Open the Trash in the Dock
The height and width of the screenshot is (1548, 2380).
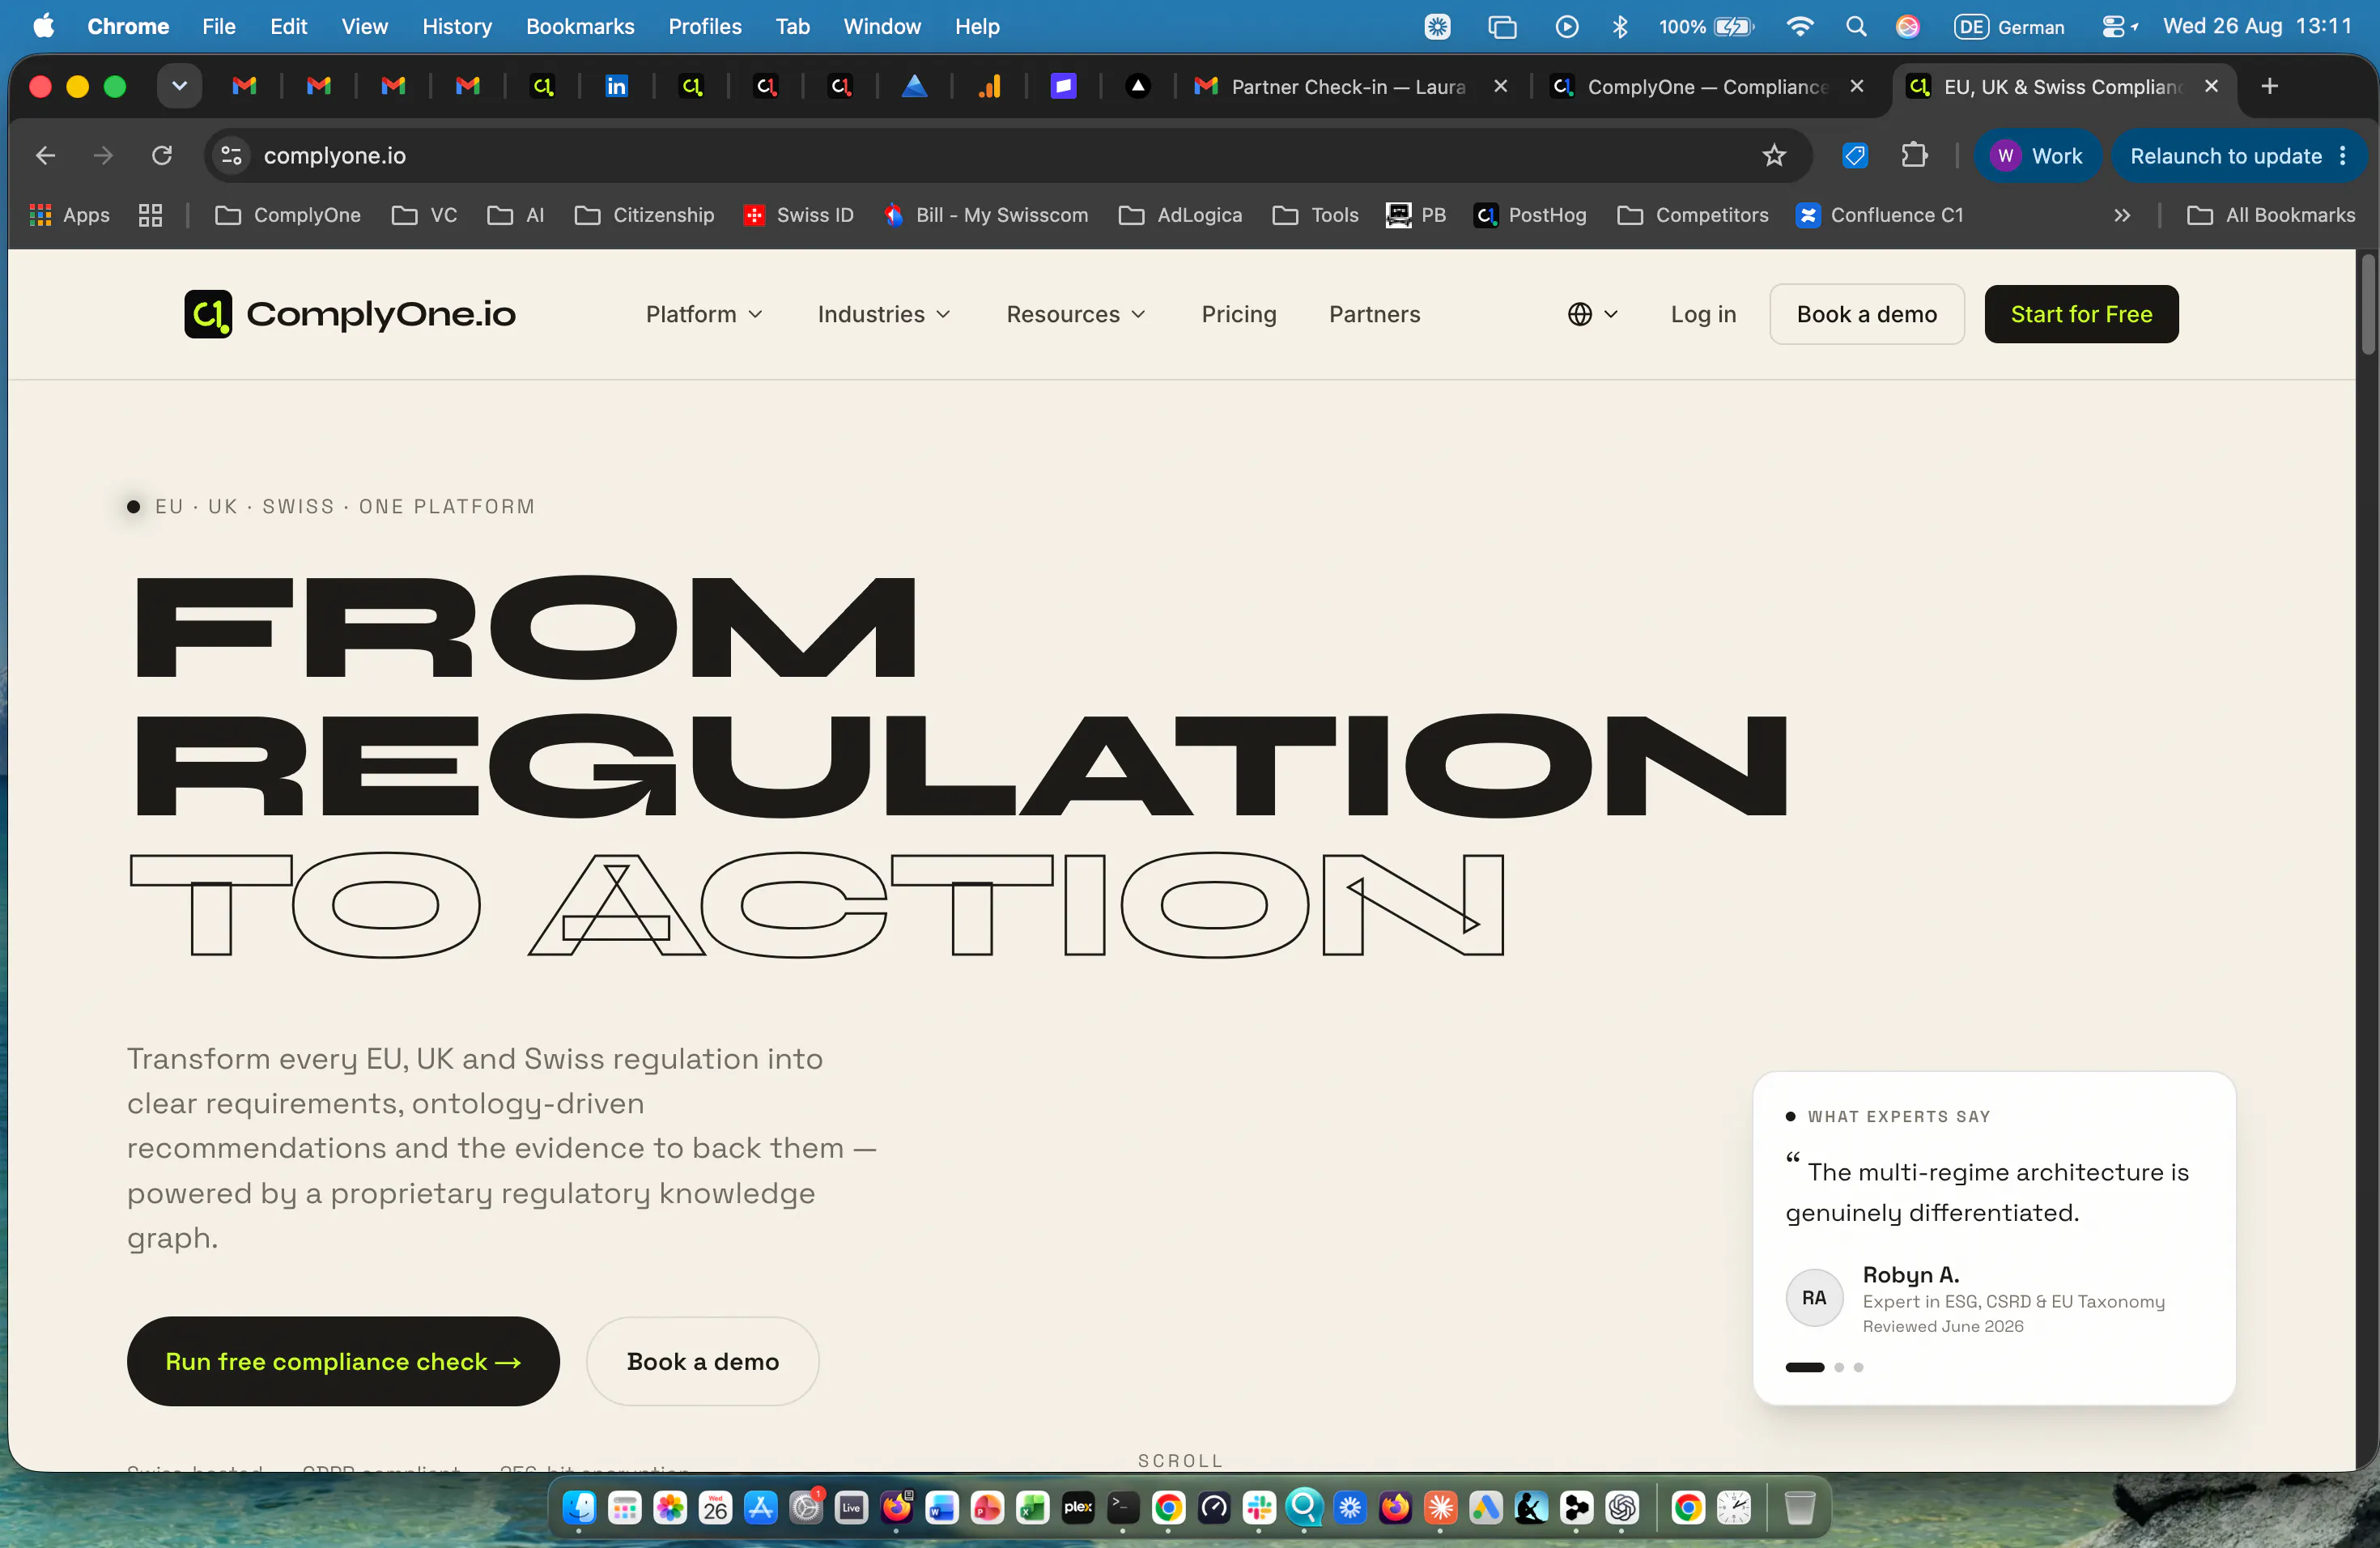click(x=1799, y=1507)
